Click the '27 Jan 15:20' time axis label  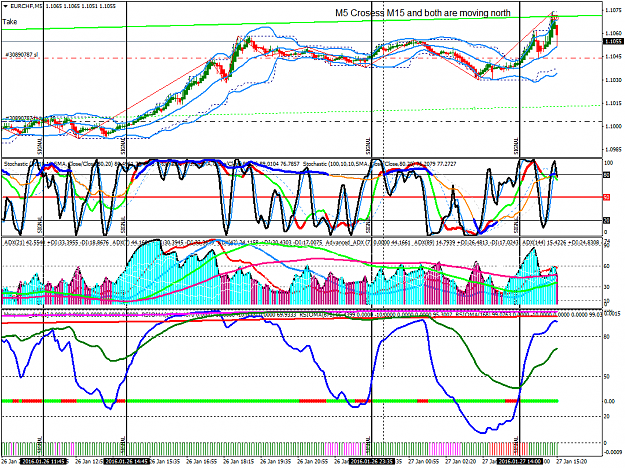click(x=572, y=461)
